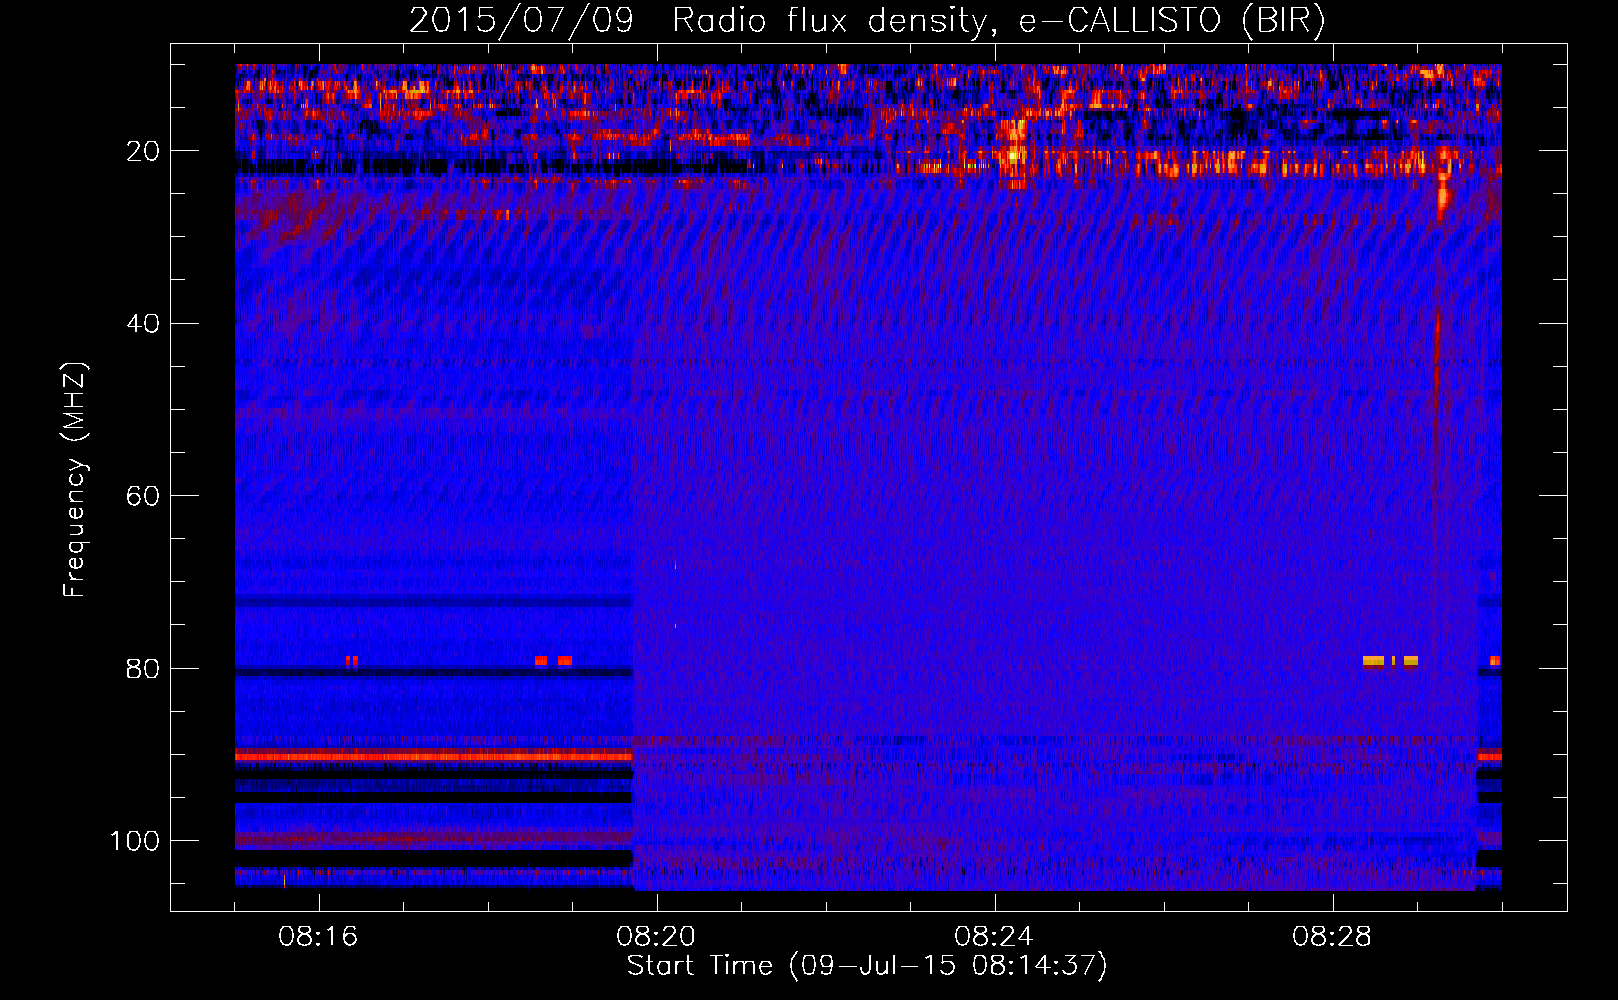1618x1000 pixels.
Task: Click the Start Time axis label
Action: [867, 966]
